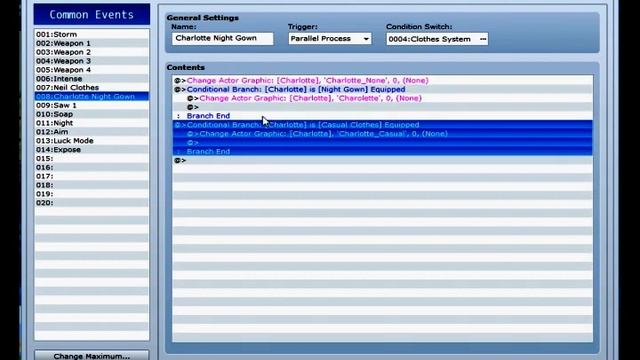This screenshot has height=360, width=640.
Task: Select common event 001:Storm
Action: (92, 34)
